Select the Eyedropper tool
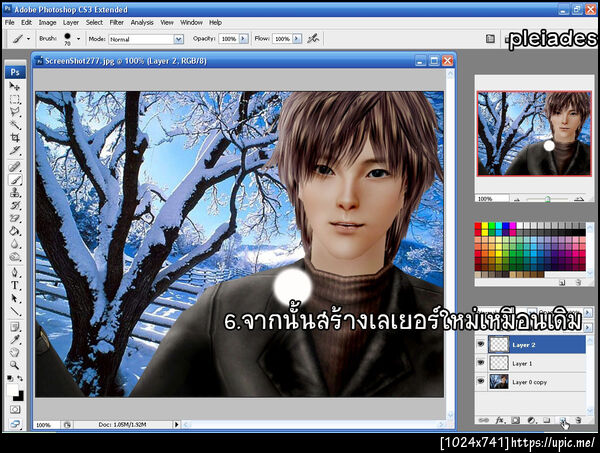Viewport: 600px width, 453px height. pyautogui.click(x=14, y=340)
